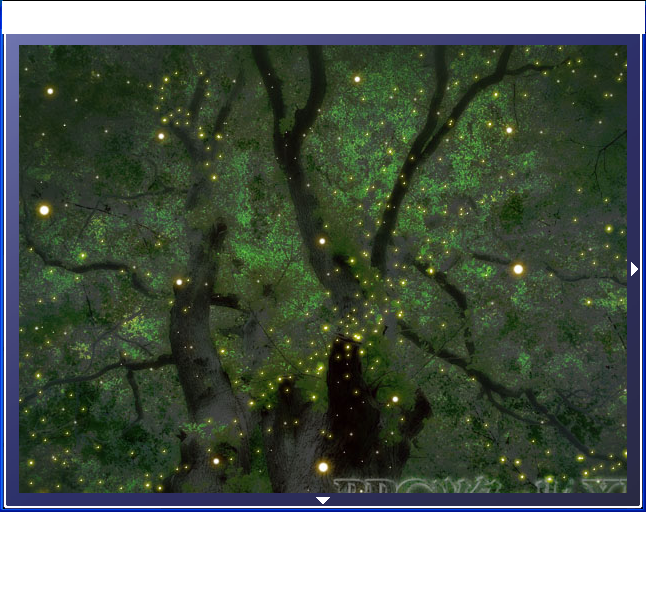
Task: Pan image right with the white arrow
Action: tap(634, 269)
